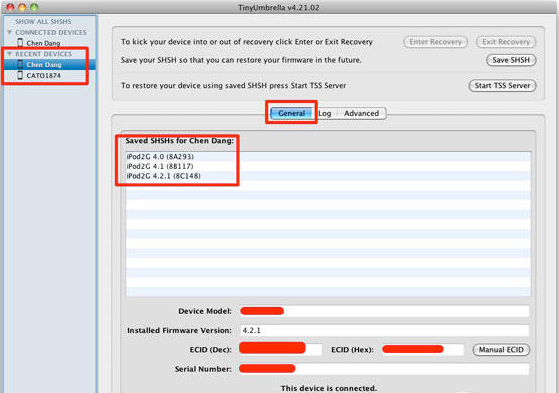Select iPod2G 4.2.1 (8C148) SHSH entry
The image size is (559, 393).
coord(328,176)
